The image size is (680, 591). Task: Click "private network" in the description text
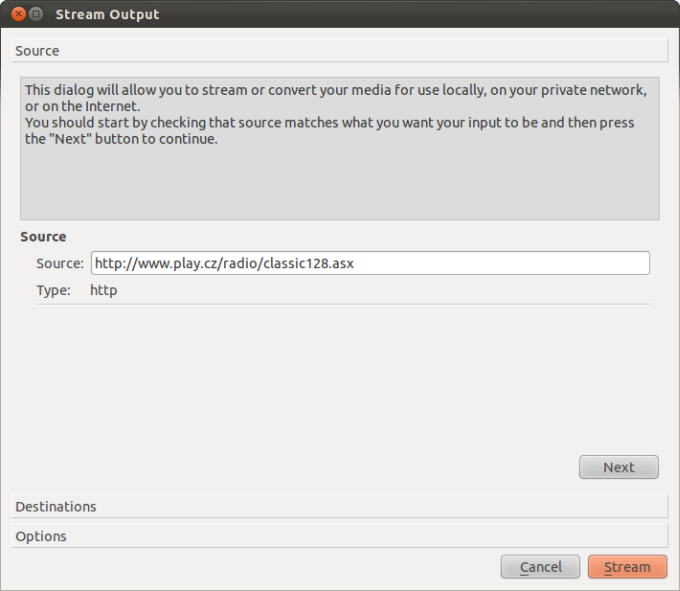coord(592,90)
